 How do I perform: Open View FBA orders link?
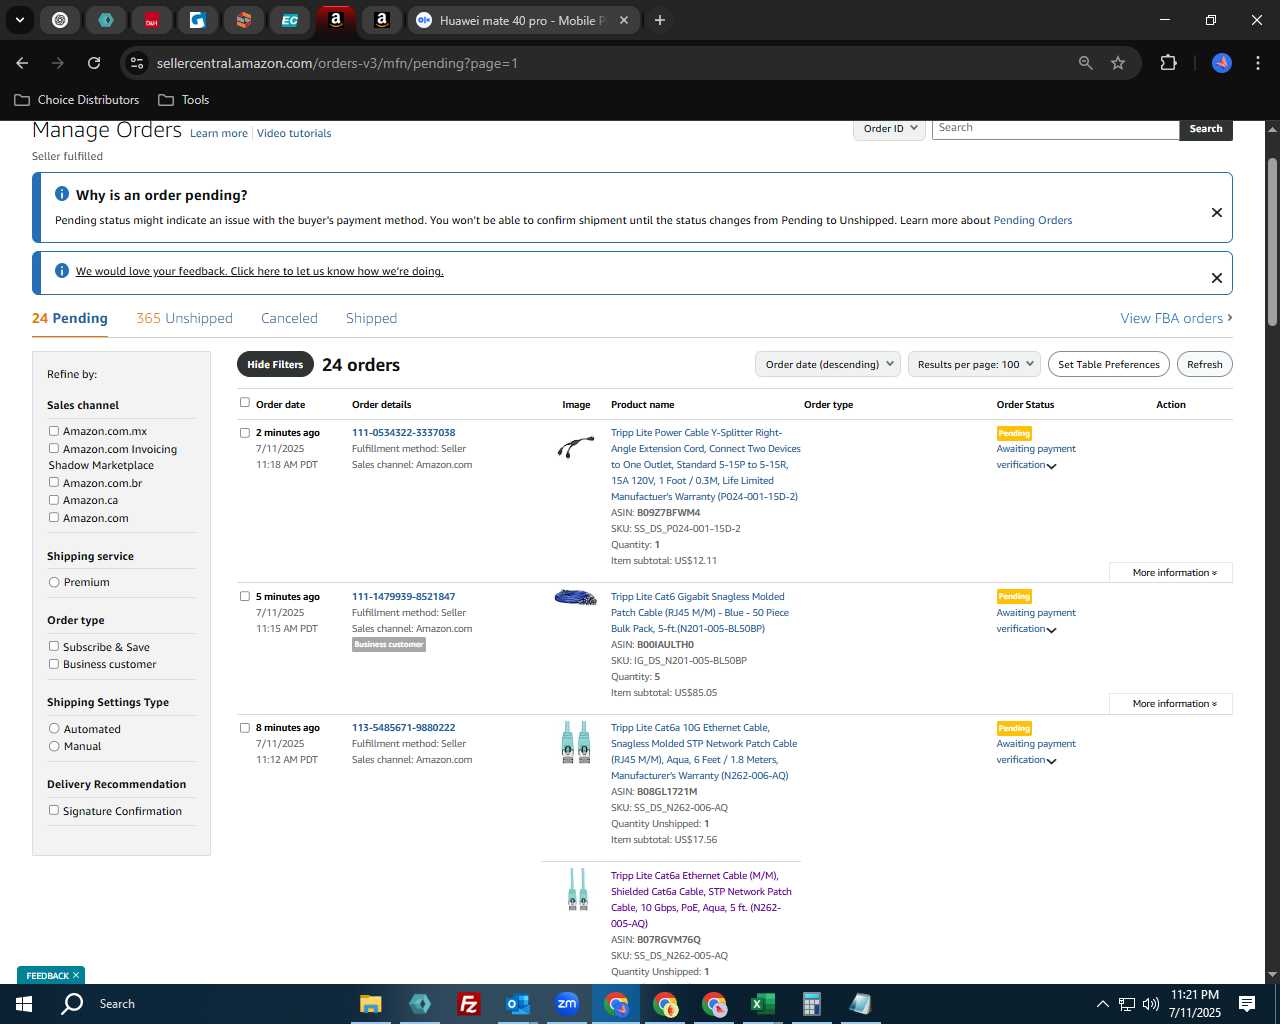(1176, 318)
